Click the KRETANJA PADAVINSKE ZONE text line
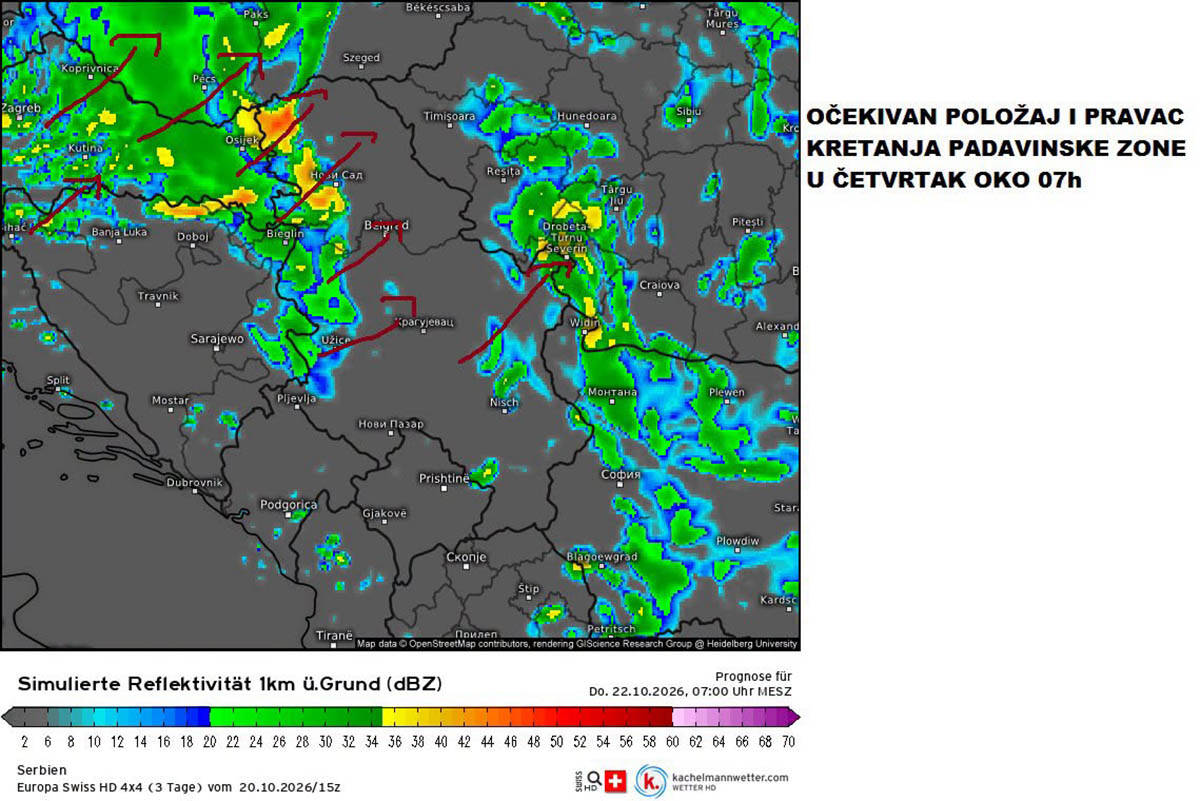The image size is (1200, 801). click(x=996, y=149)
